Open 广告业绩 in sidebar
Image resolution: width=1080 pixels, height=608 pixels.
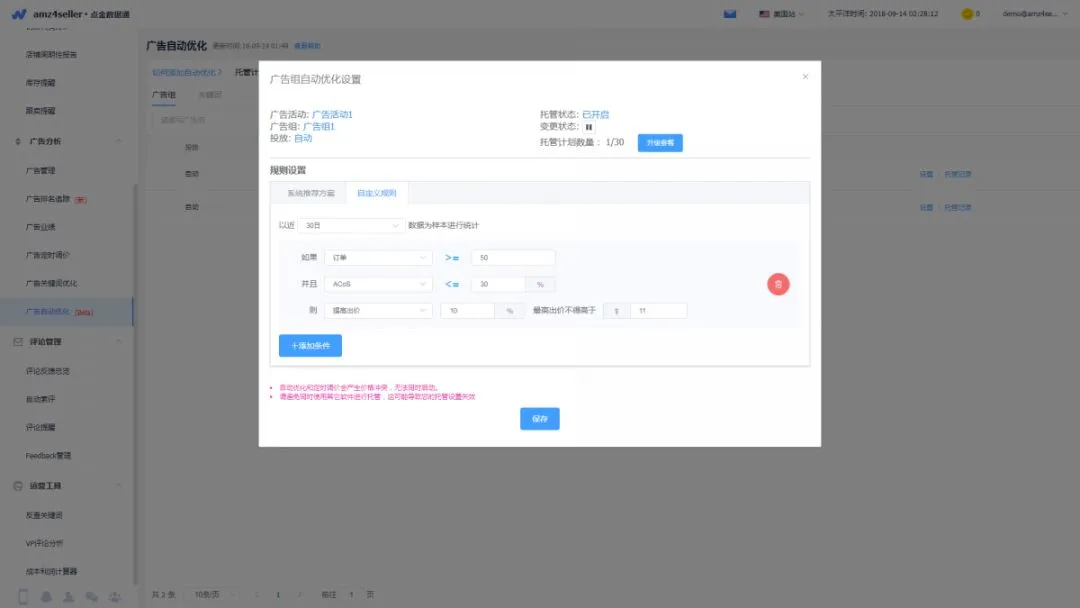(41, 227)
